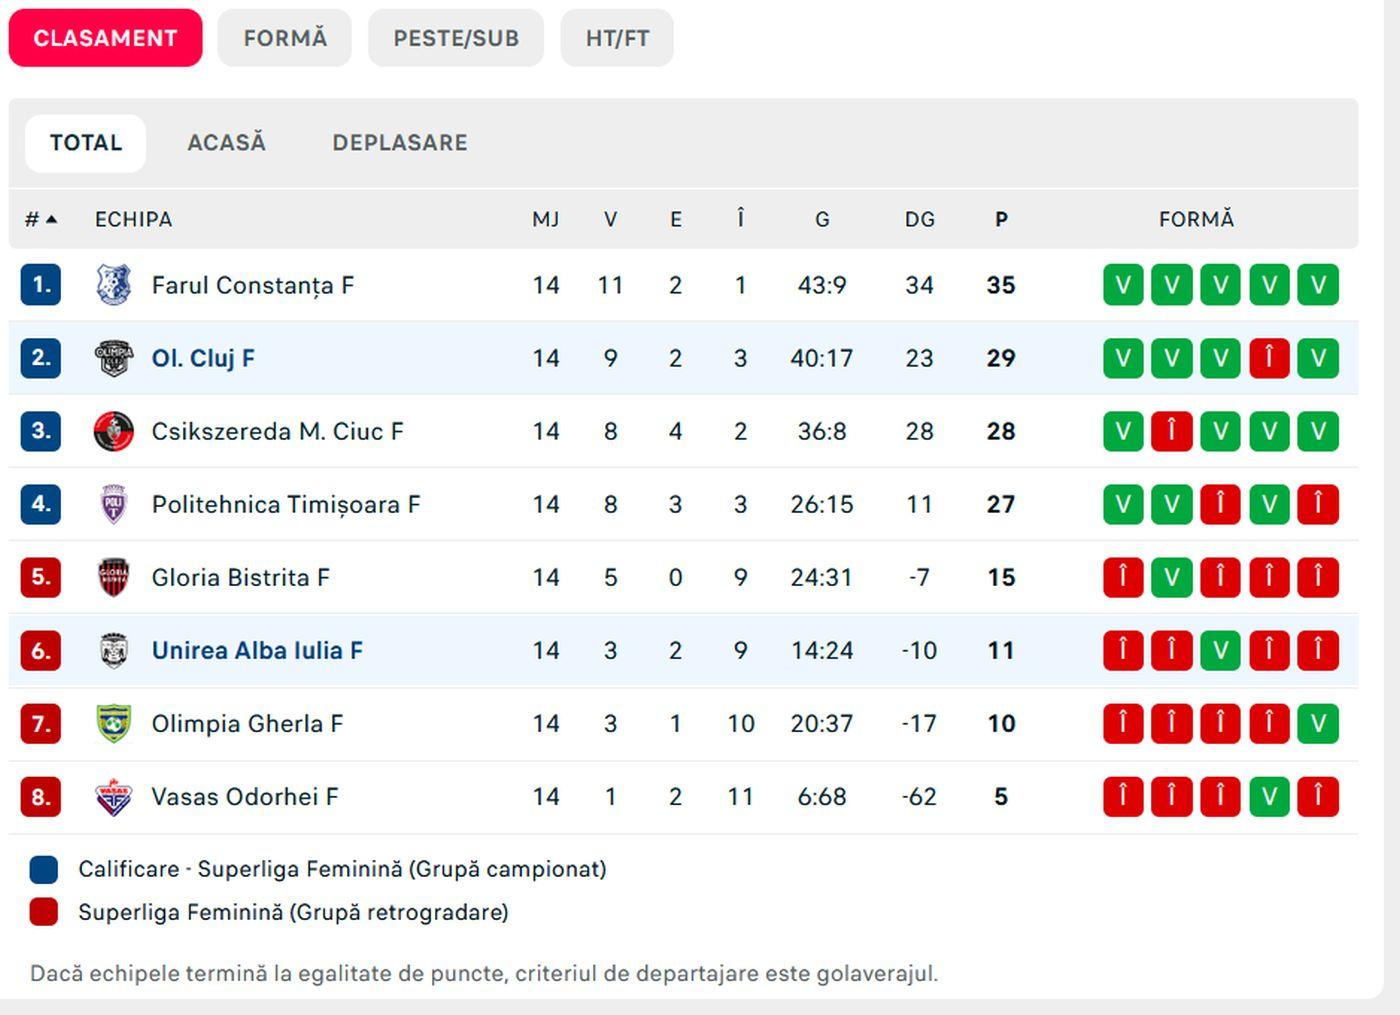Select the Unirea Alba Iulia F logo
The image size is (1400, 1015).
(x=113, y=650)
